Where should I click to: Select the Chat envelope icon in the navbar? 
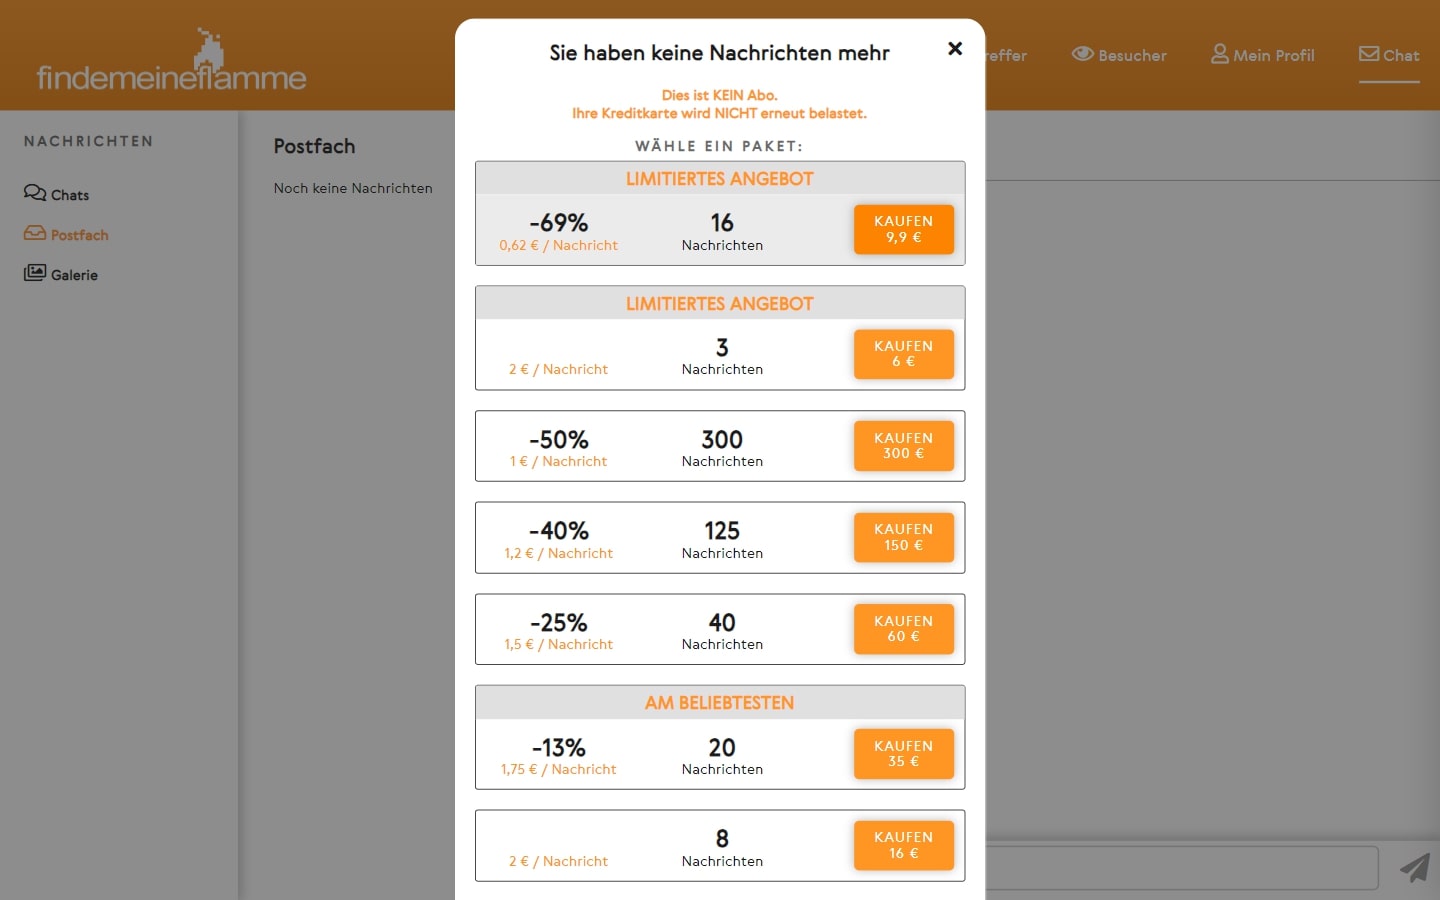(x=1369, y=54)
